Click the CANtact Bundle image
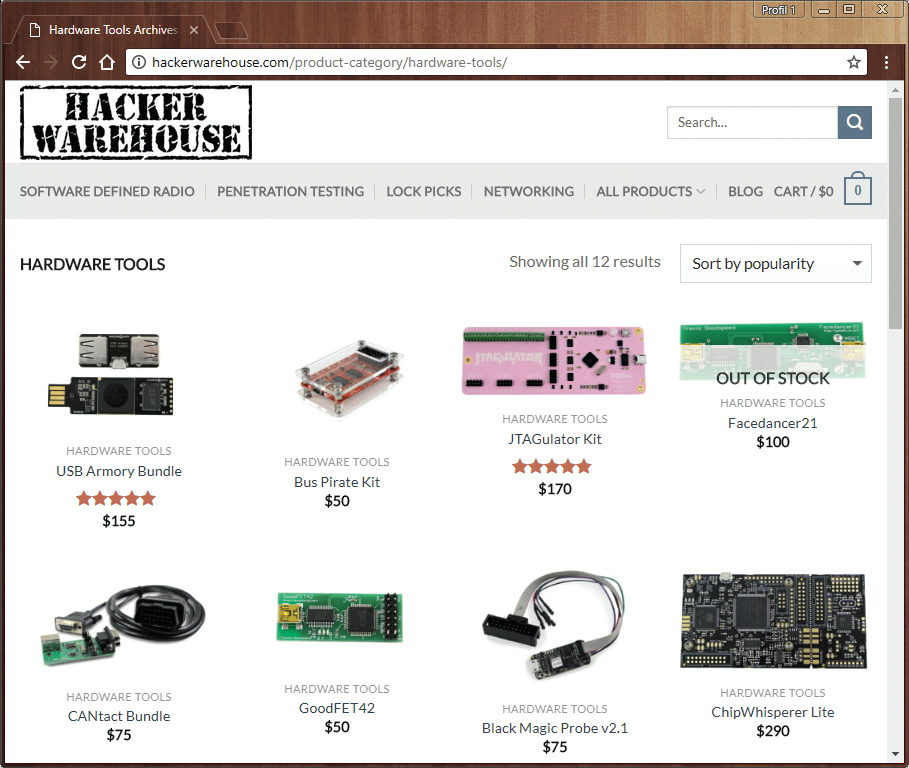Viewport: 909px width, 768px height. point(123,626)
